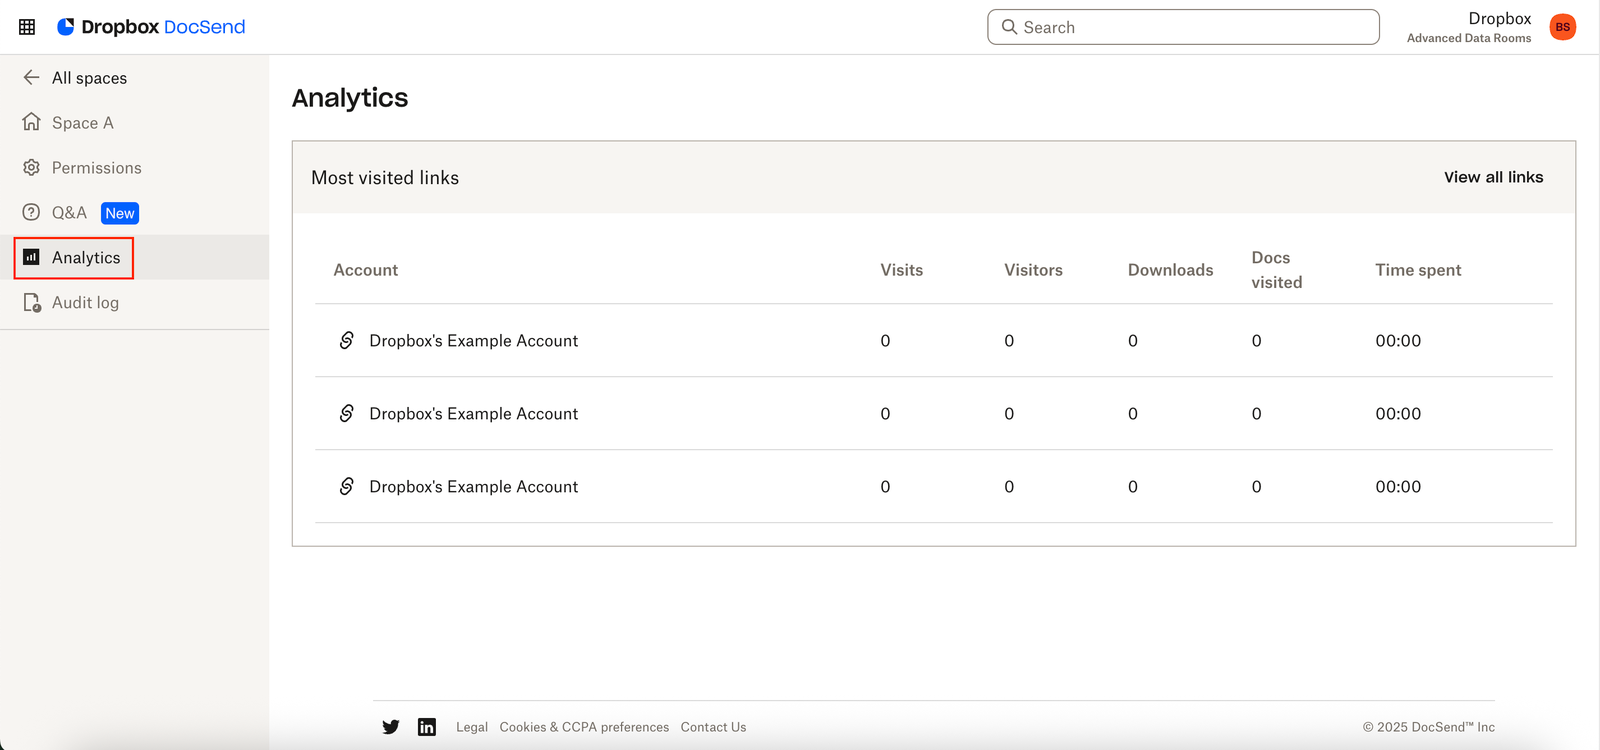Open the second Dropbox's Example Account row
The width and height of the screenshot is (1600, 750).
(x=473, y=414)
